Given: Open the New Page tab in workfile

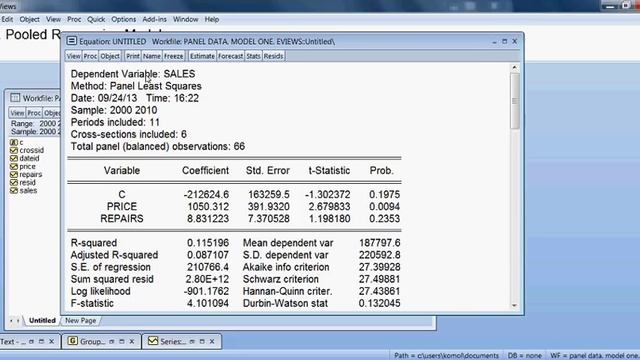Looking at the screenshot, I should [80, 320].
